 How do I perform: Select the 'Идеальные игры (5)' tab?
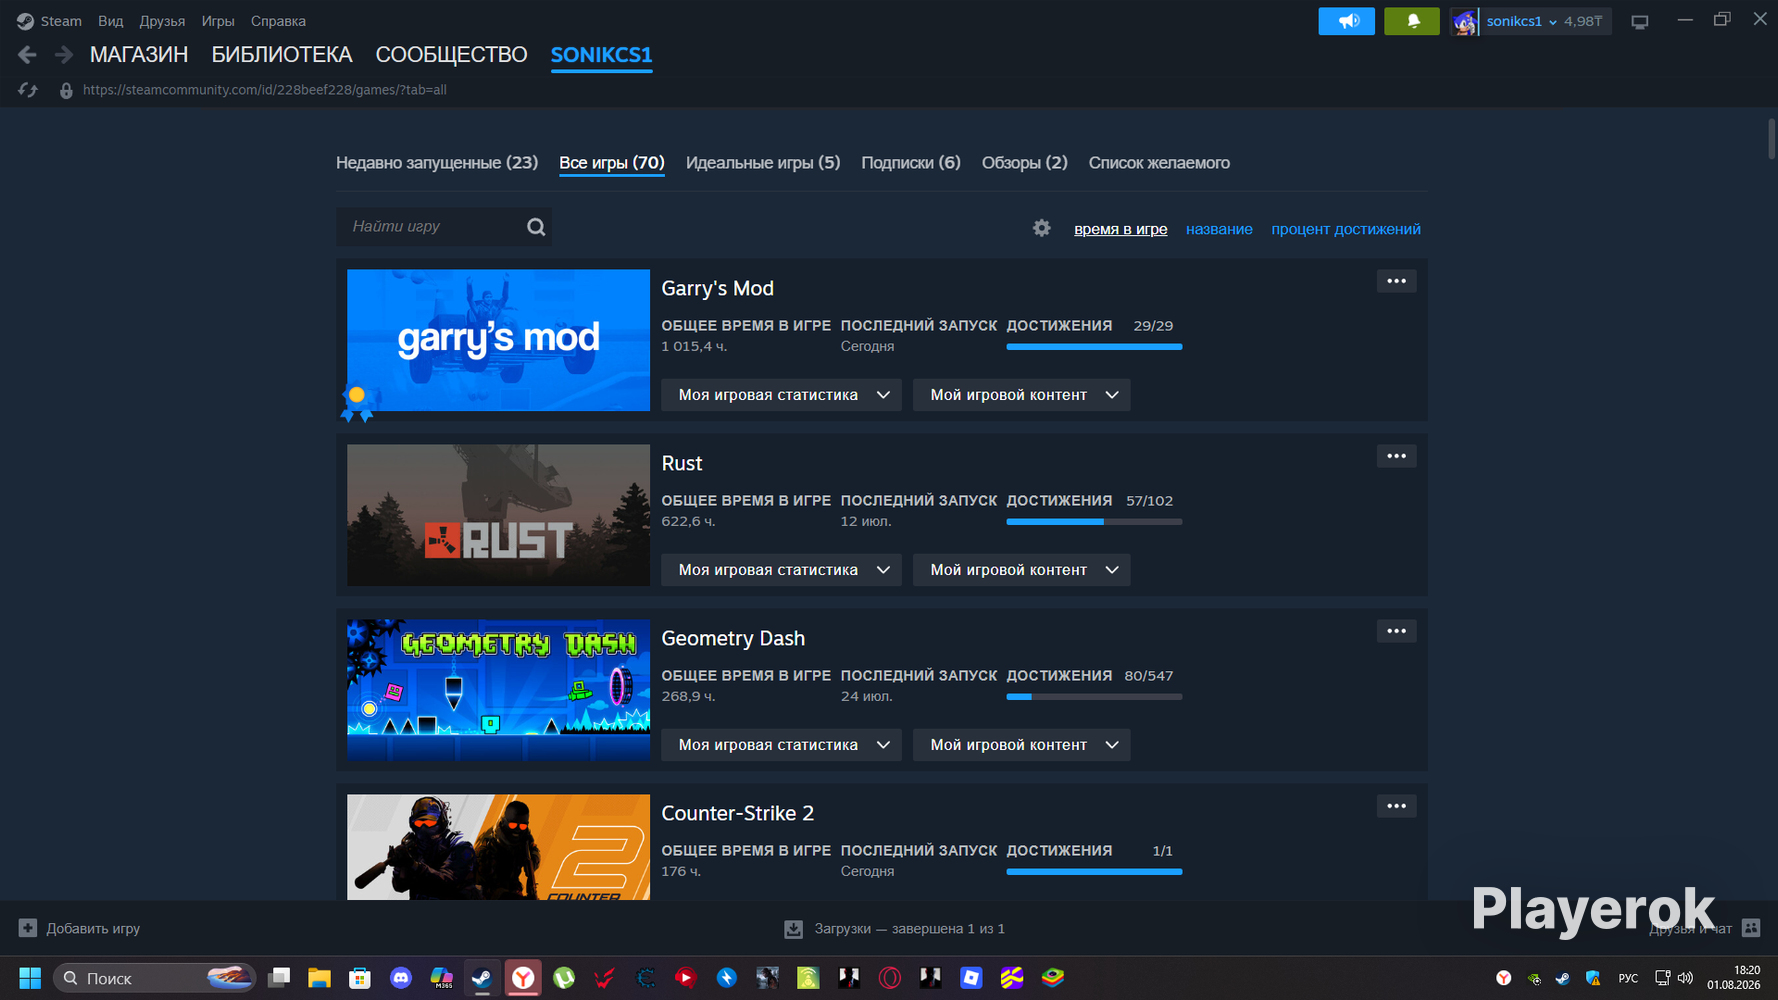click(x=763, y=163)
